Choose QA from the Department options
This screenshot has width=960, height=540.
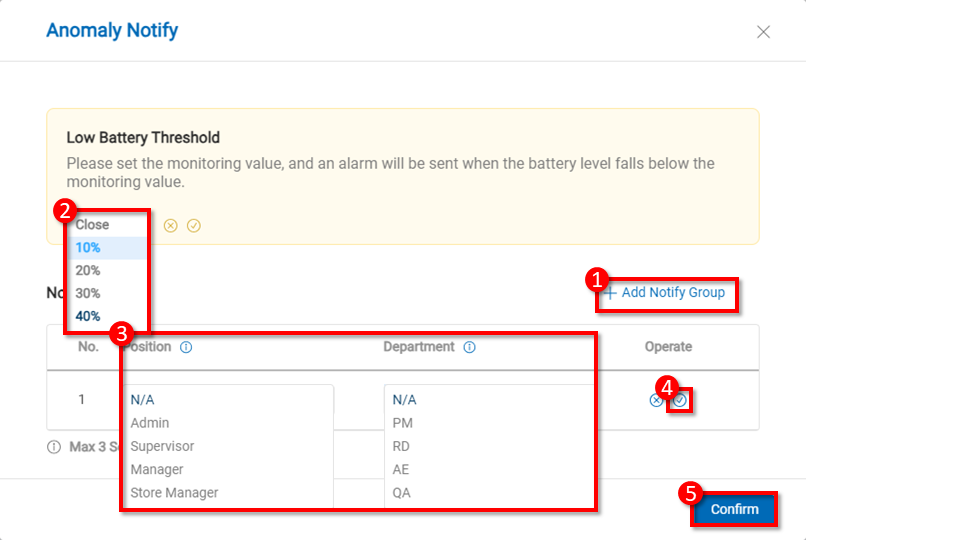pos(401,492)
